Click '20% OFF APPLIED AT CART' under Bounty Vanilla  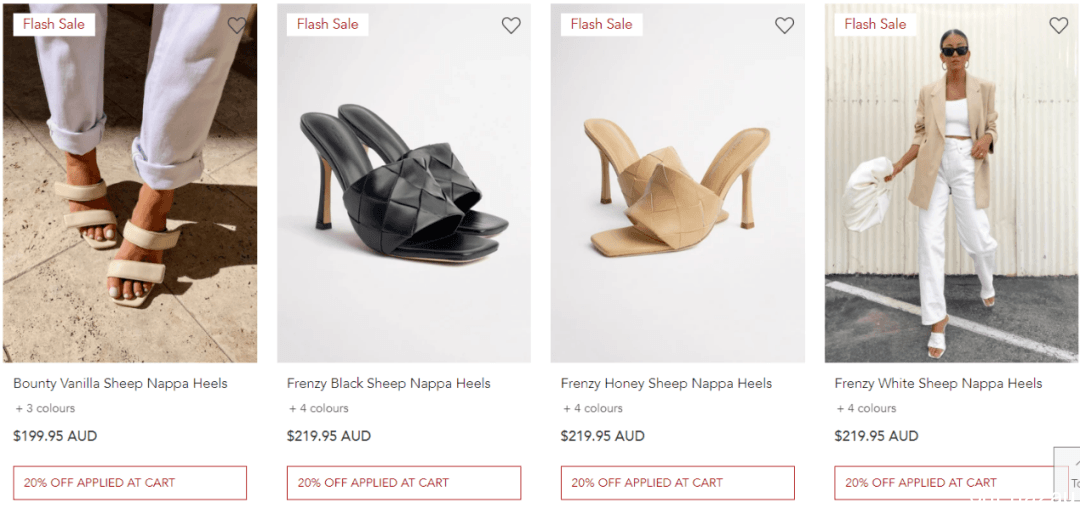point(130,483)
